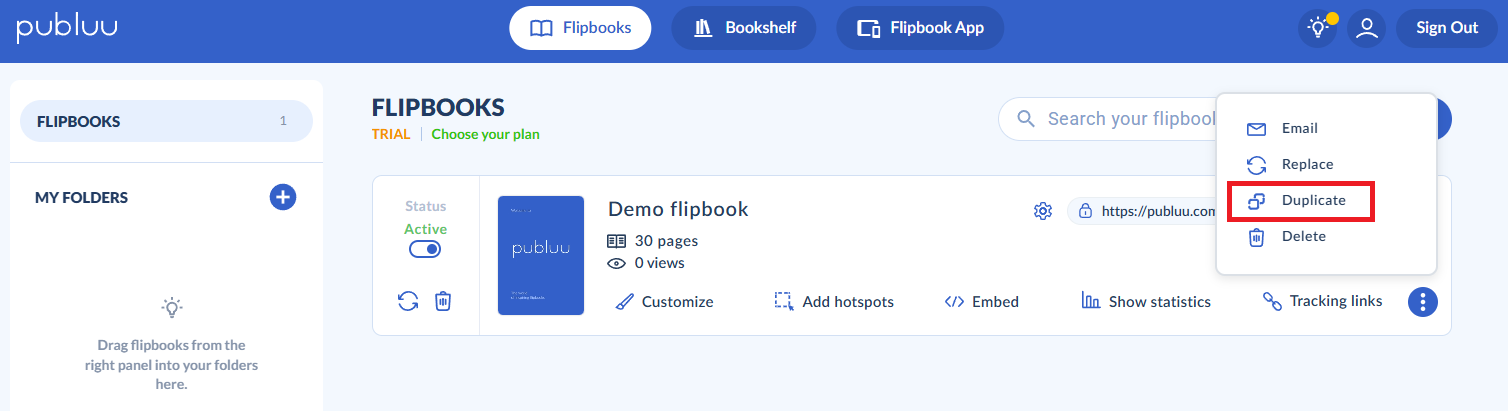Click the lightbulb icon in folders panel
The image size is (1508, 411).
pos(172,307)
